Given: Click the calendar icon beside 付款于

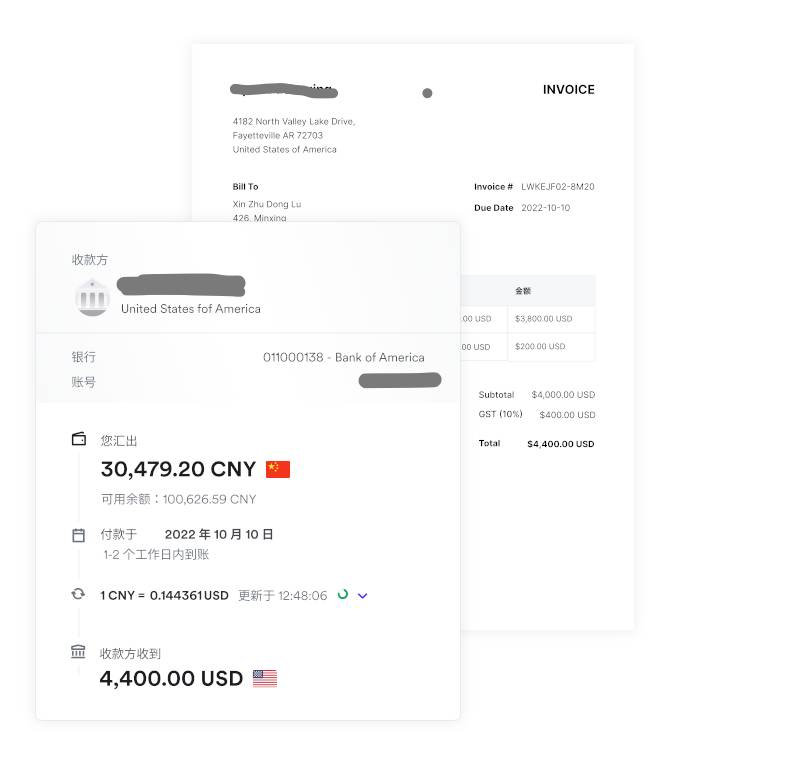Looking at the screenshot, I should (79, 535).
